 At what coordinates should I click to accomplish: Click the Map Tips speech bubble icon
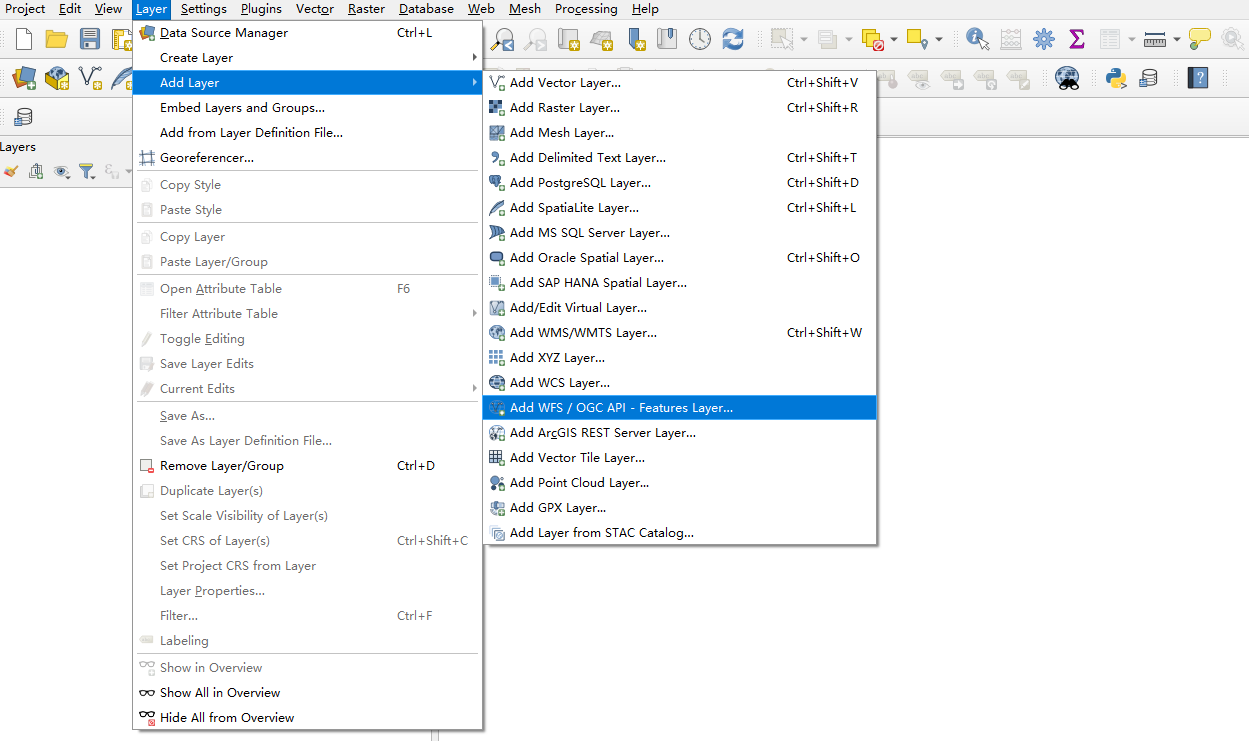click(x=1200, y=39)
